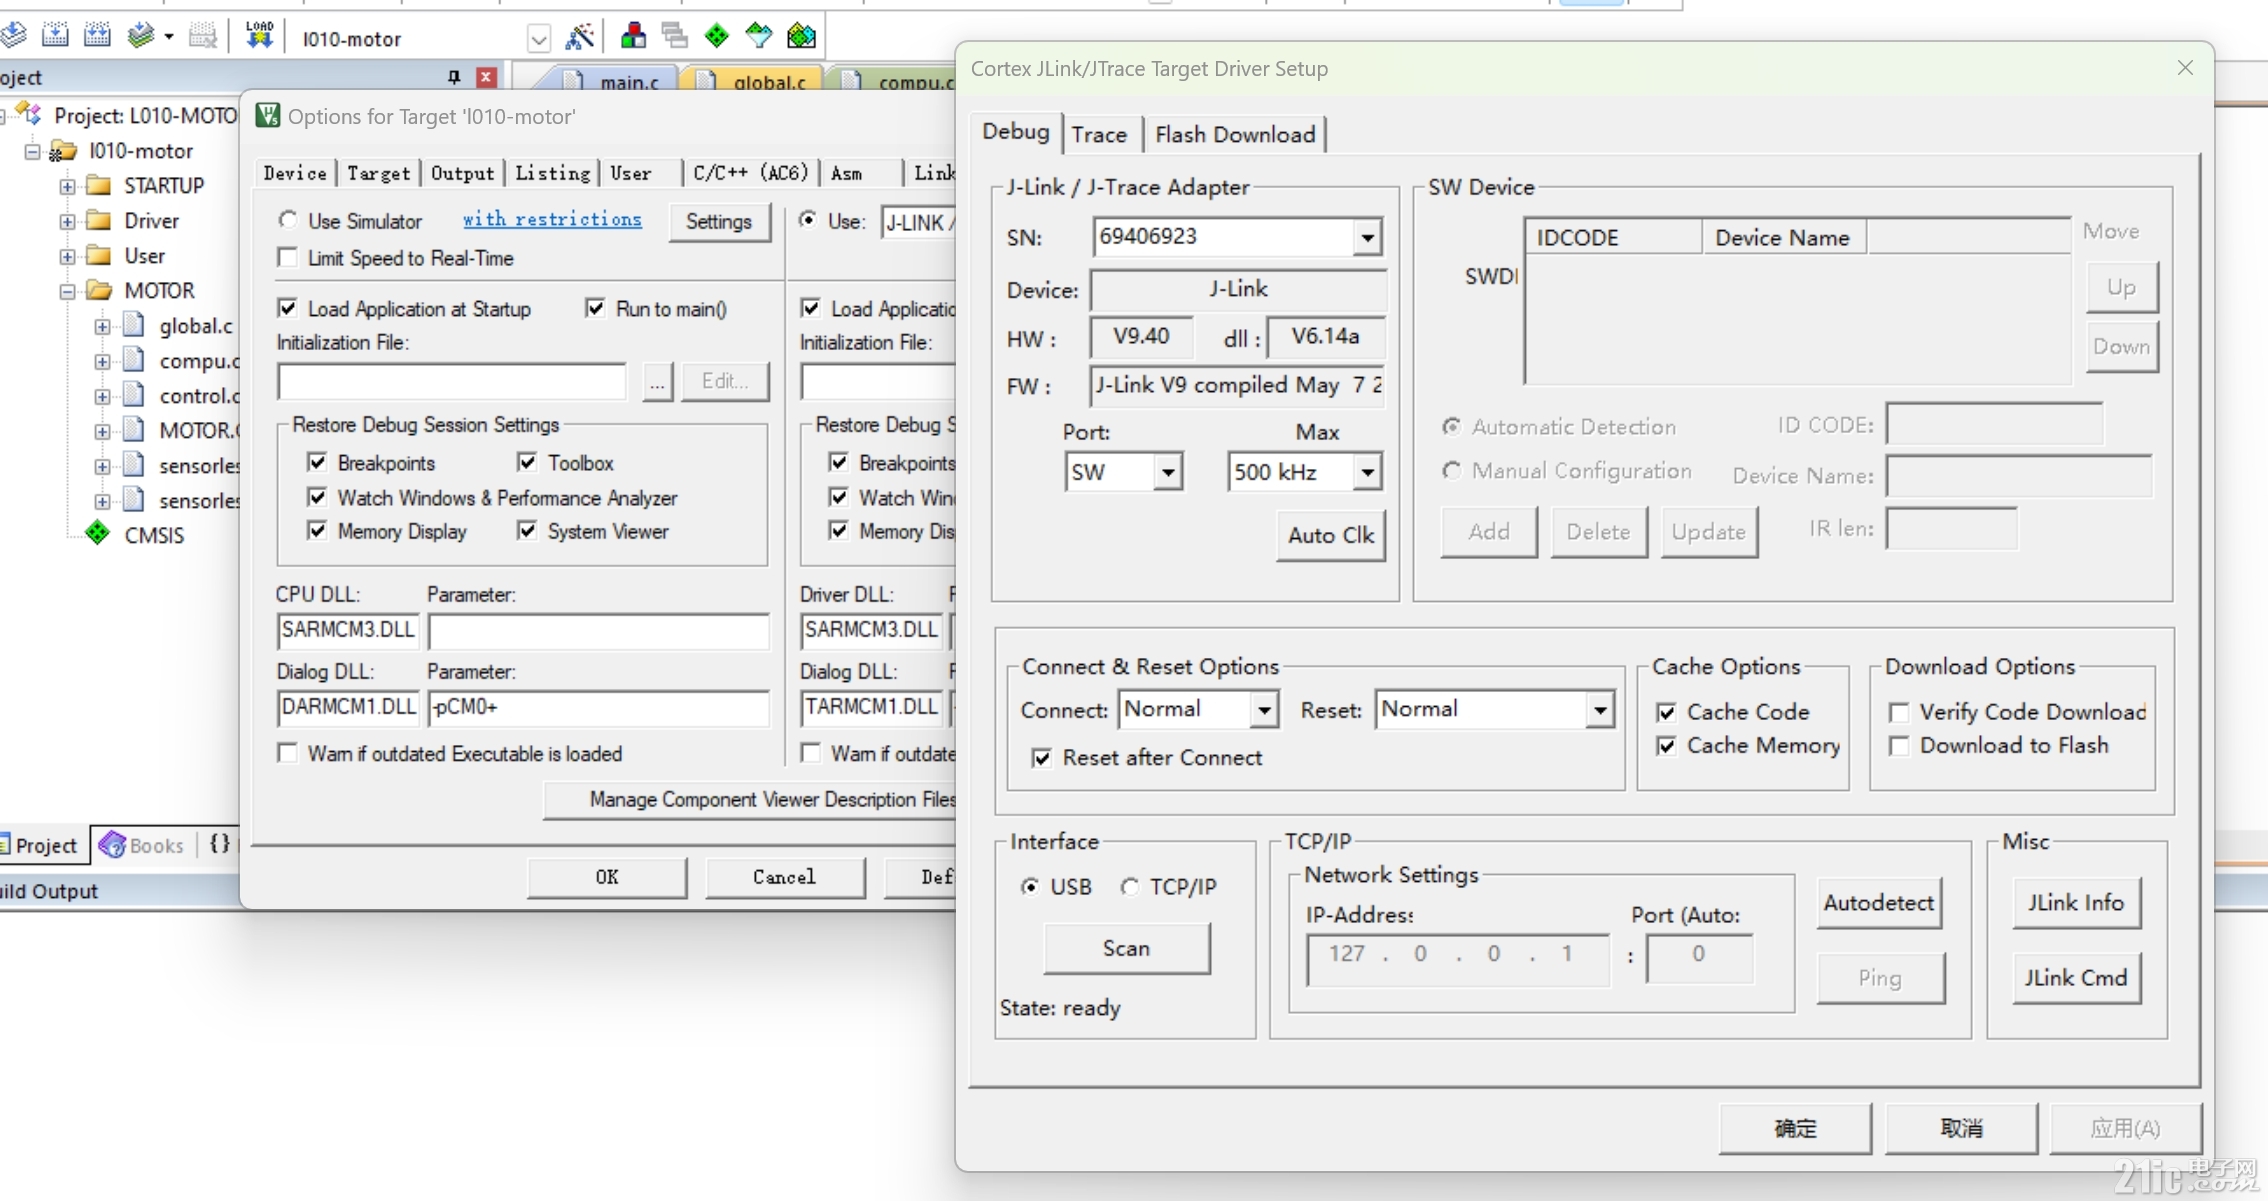Click the STARTUP folder icon in tree
Screen dimensions: 2268x1201
click(x=98, y=185)
